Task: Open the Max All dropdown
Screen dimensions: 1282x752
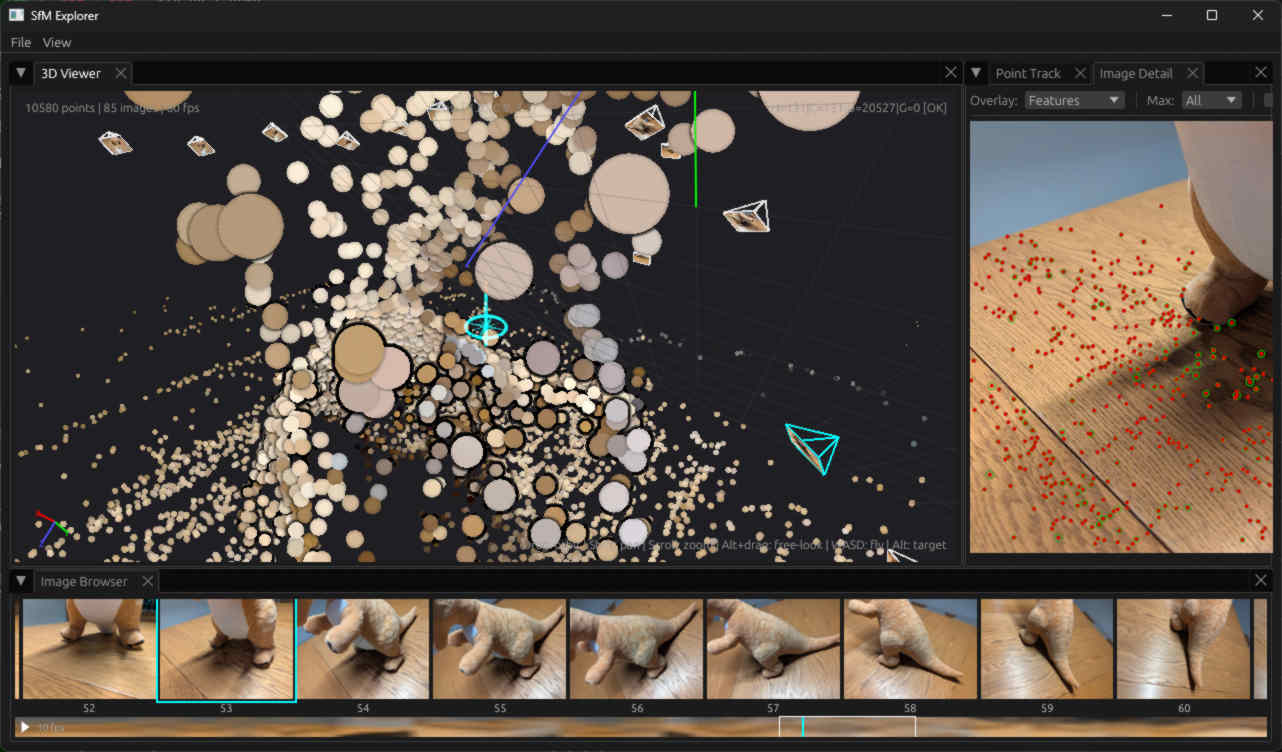Action: click(x=1211, y=100)
